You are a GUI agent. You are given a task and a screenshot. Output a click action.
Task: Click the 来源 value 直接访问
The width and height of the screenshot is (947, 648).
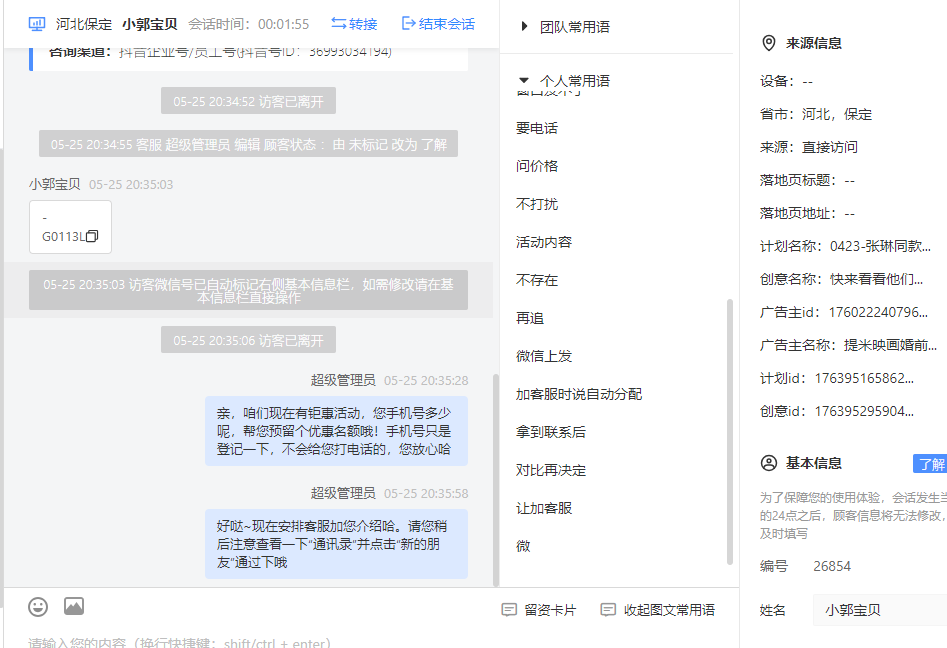(830, 147)
